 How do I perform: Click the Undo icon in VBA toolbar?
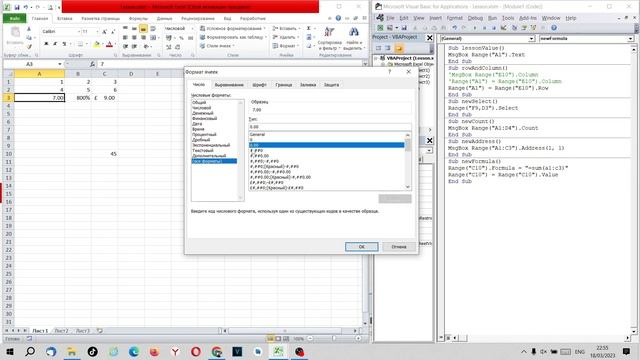click(x=454, y=28)
